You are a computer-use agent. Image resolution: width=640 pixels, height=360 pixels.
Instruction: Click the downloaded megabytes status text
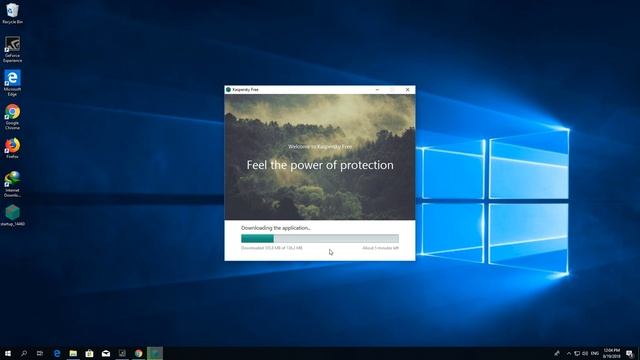point(272,248)
